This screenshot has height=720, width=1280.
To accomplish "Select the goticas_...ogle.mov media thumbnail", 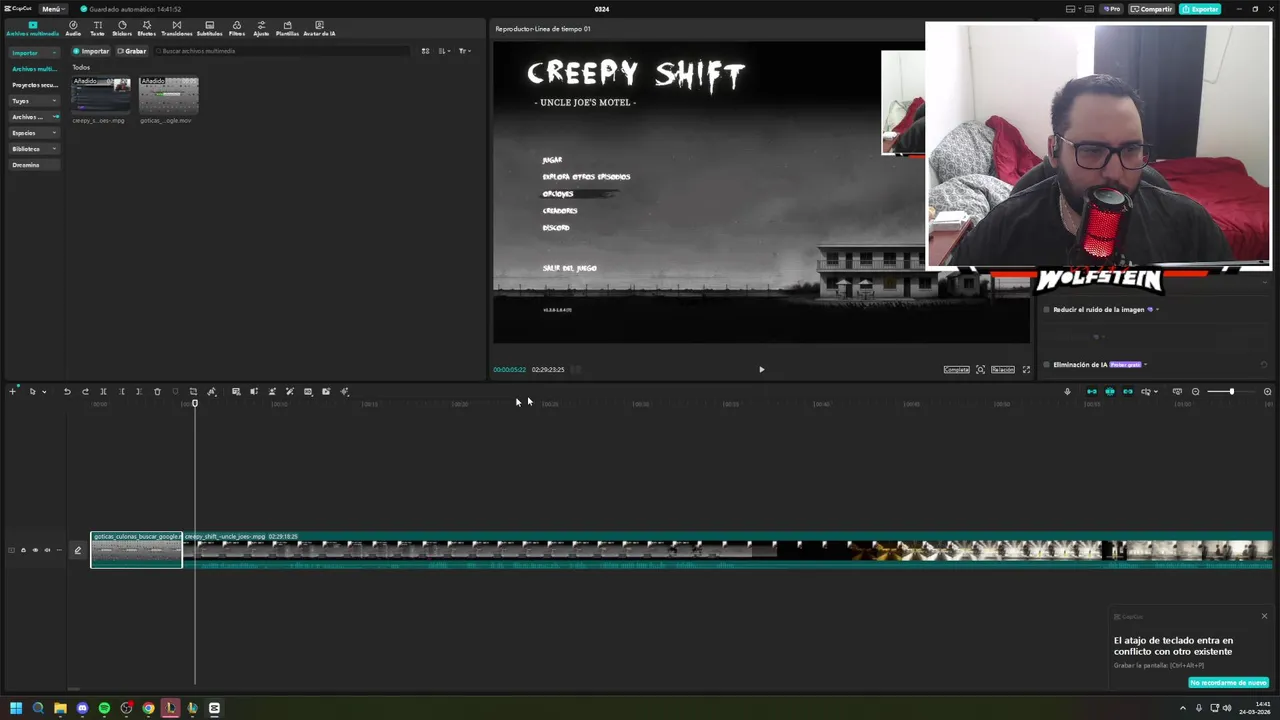I will coord(169,96).
